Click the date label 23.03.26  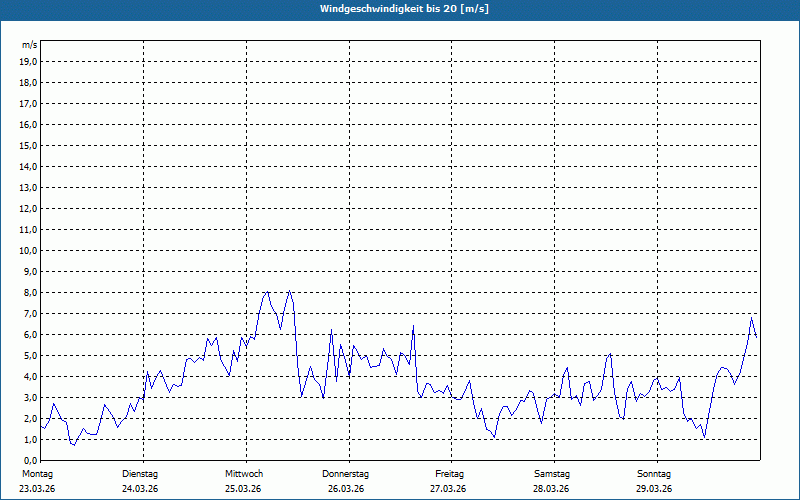(36, 489)
